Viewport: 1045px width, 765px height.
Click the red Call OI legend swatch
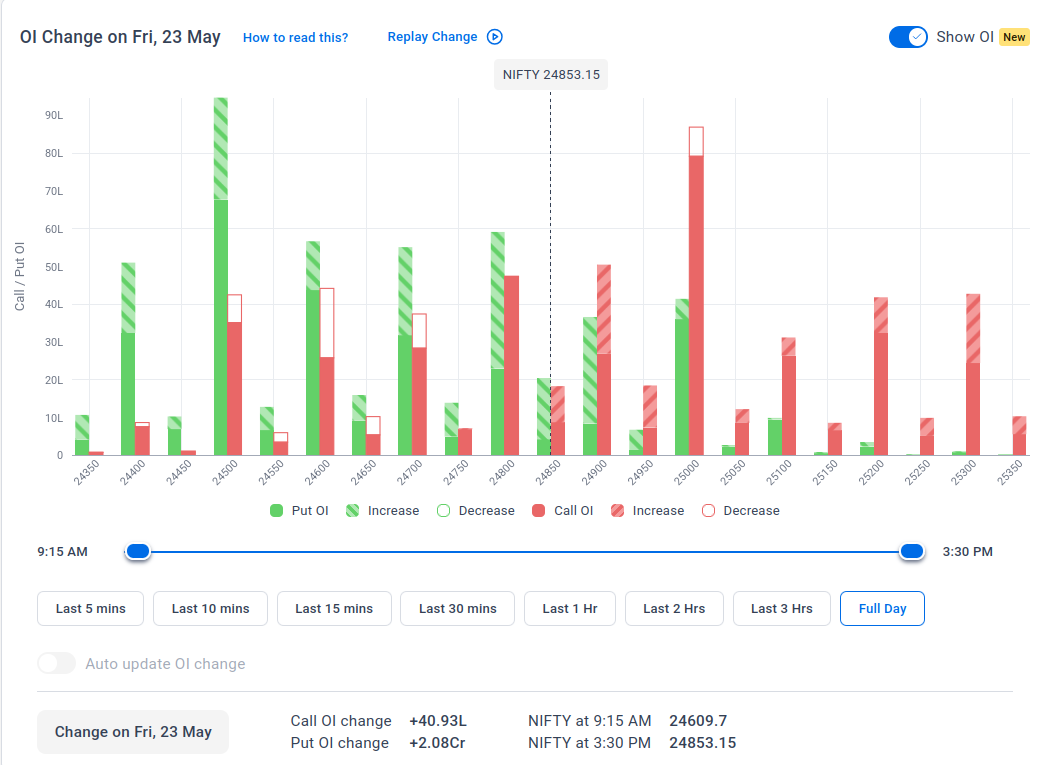click(538, 510)
